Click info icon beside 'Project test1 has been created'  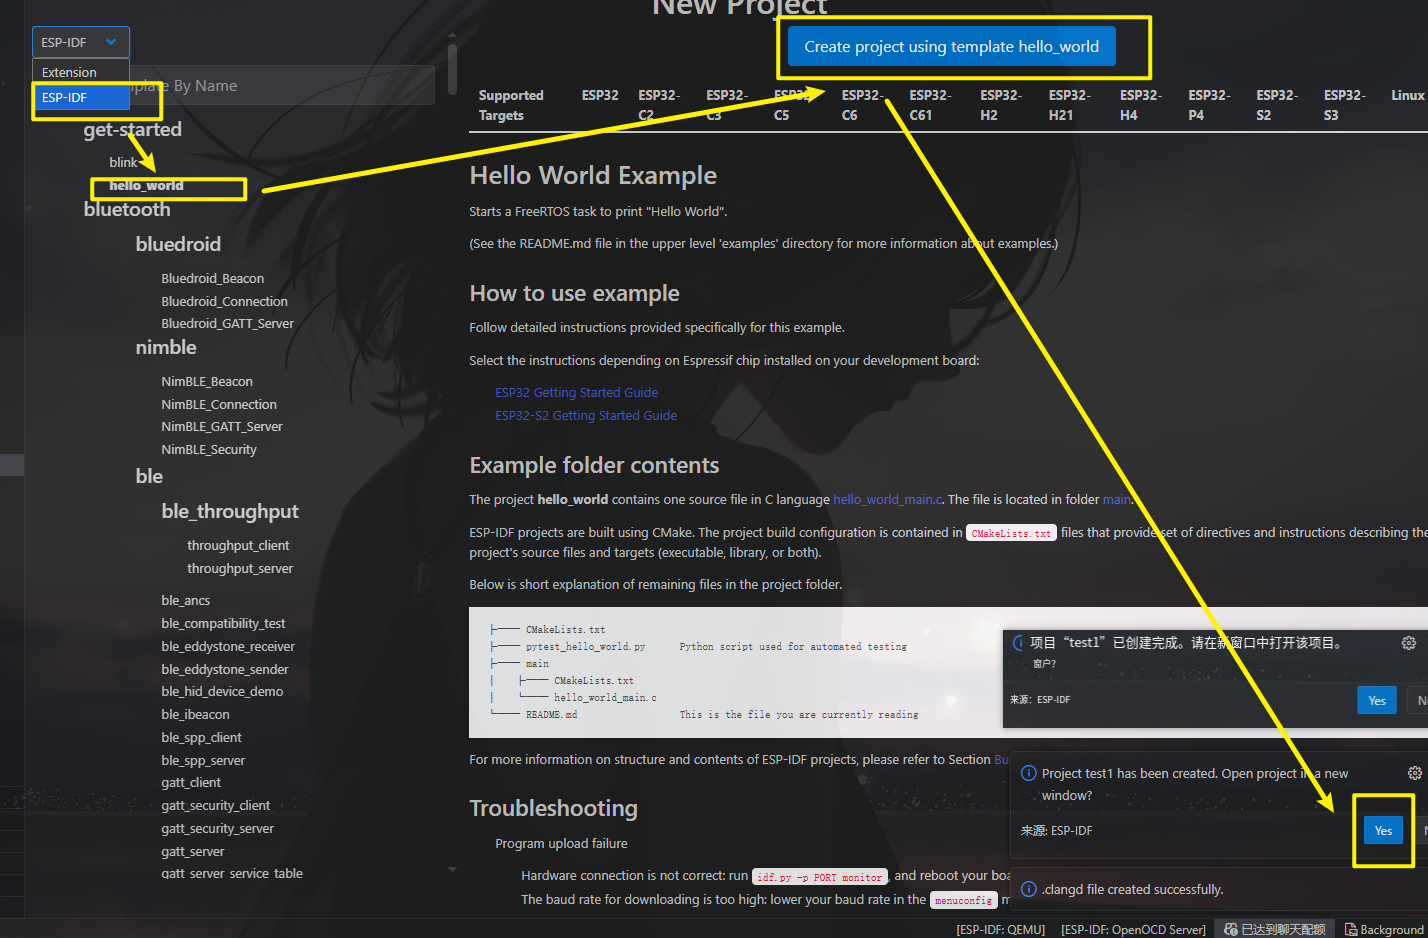(x=1028, y=773)
